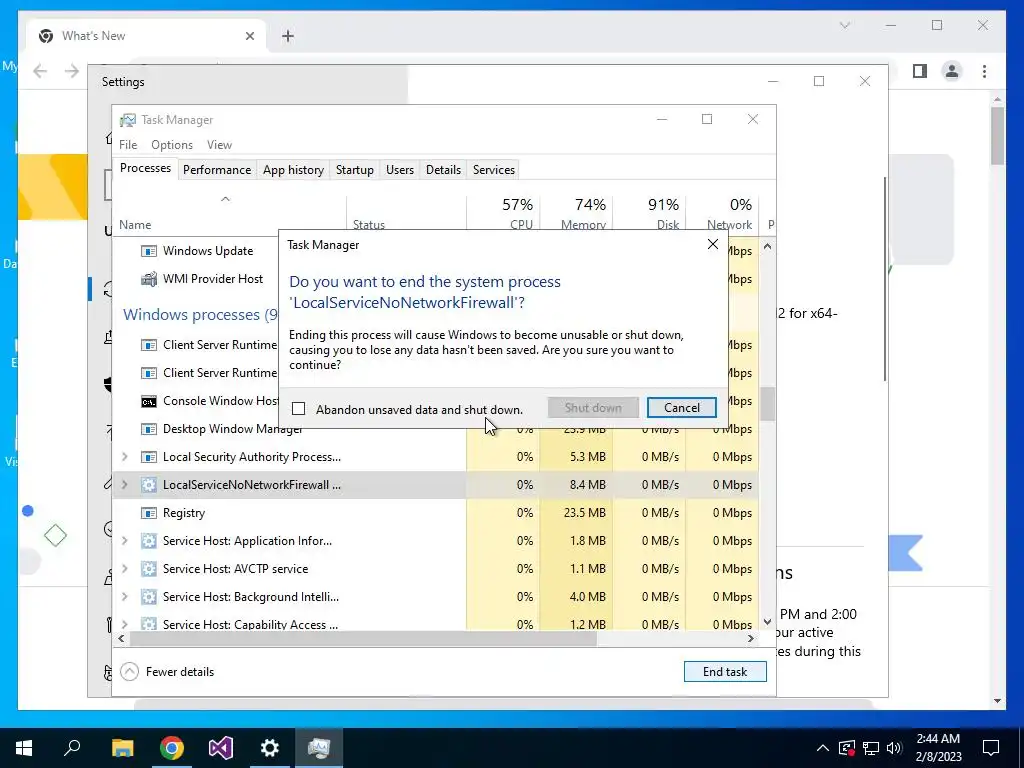Click Service Host: Background Intelligent gear icon

point(149,597)
